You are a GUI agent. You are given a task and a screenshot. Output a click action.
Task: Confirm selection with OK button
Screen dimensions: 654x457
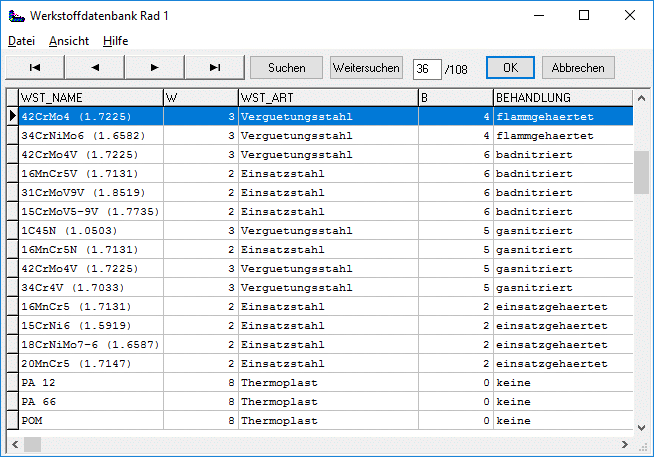(x=510, y=68)
